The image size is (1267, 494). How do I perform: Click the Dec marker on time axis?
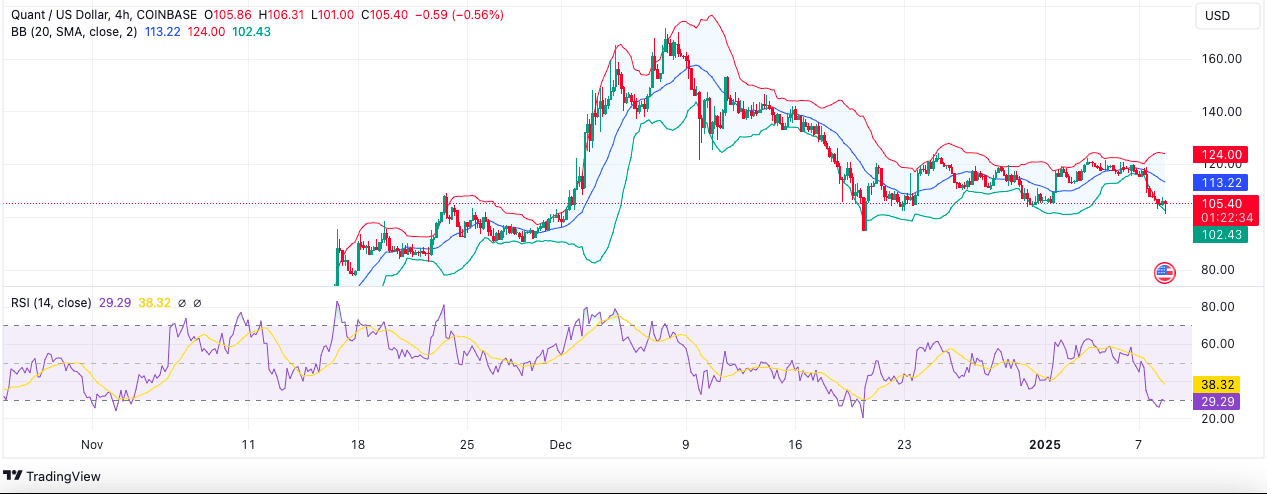click(560, 443)
